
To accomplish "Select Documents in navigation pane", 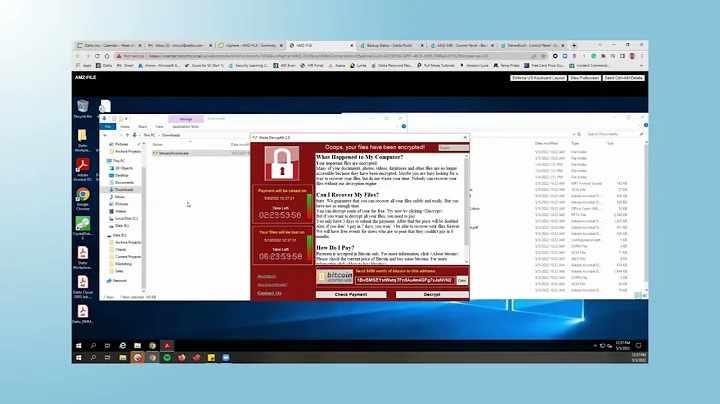I will (x=124, y=183).
